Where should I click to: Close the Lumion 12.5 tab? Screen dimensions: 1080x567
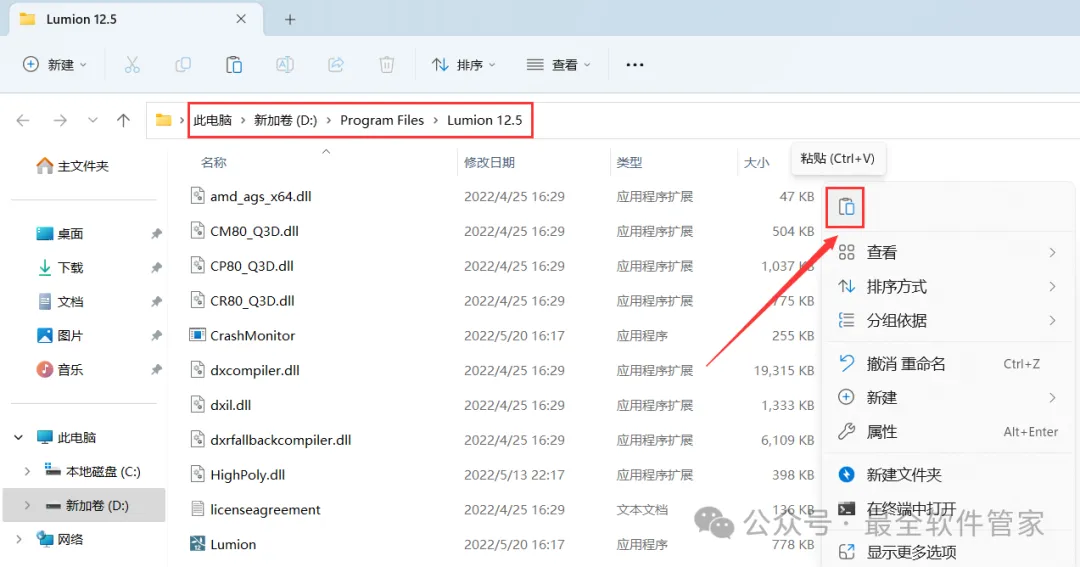[241, 19]
